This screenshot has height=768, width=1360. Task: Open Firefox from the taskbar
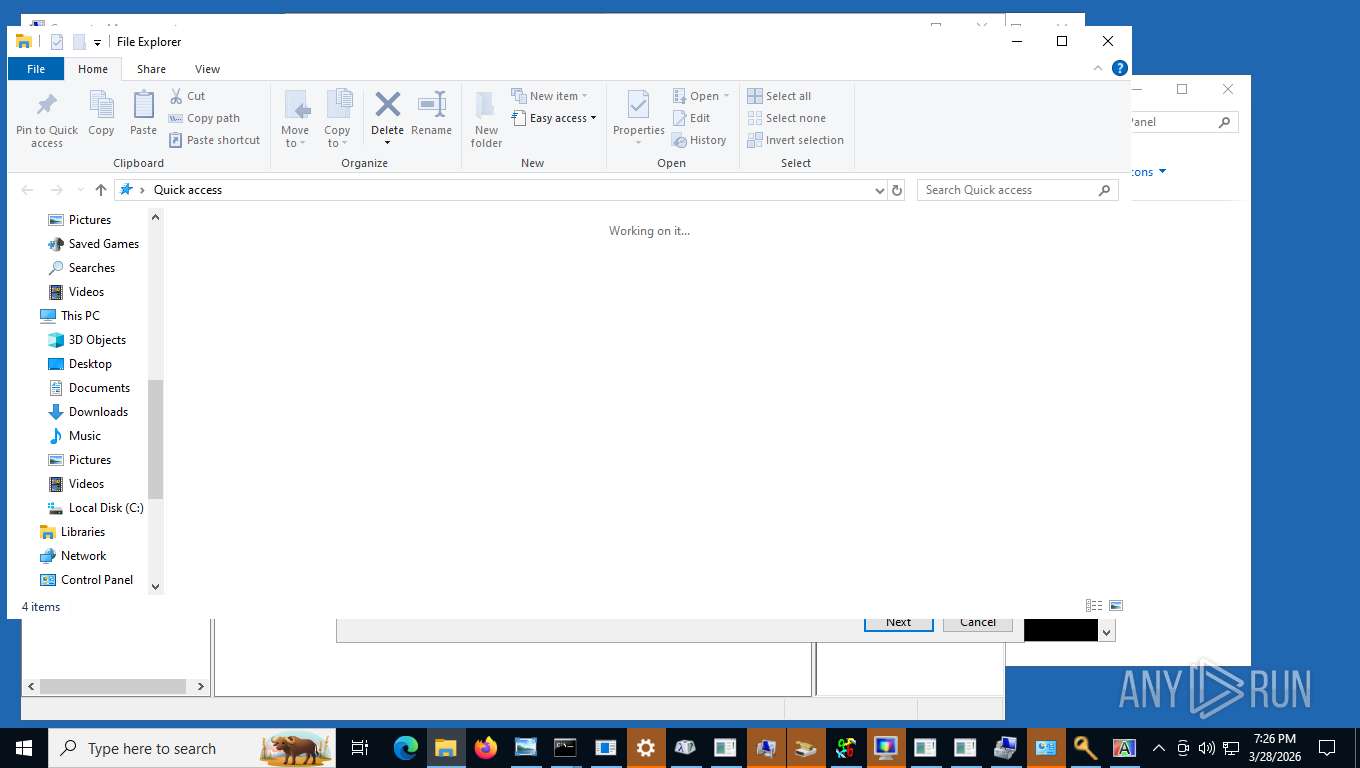tap(485, 748)
